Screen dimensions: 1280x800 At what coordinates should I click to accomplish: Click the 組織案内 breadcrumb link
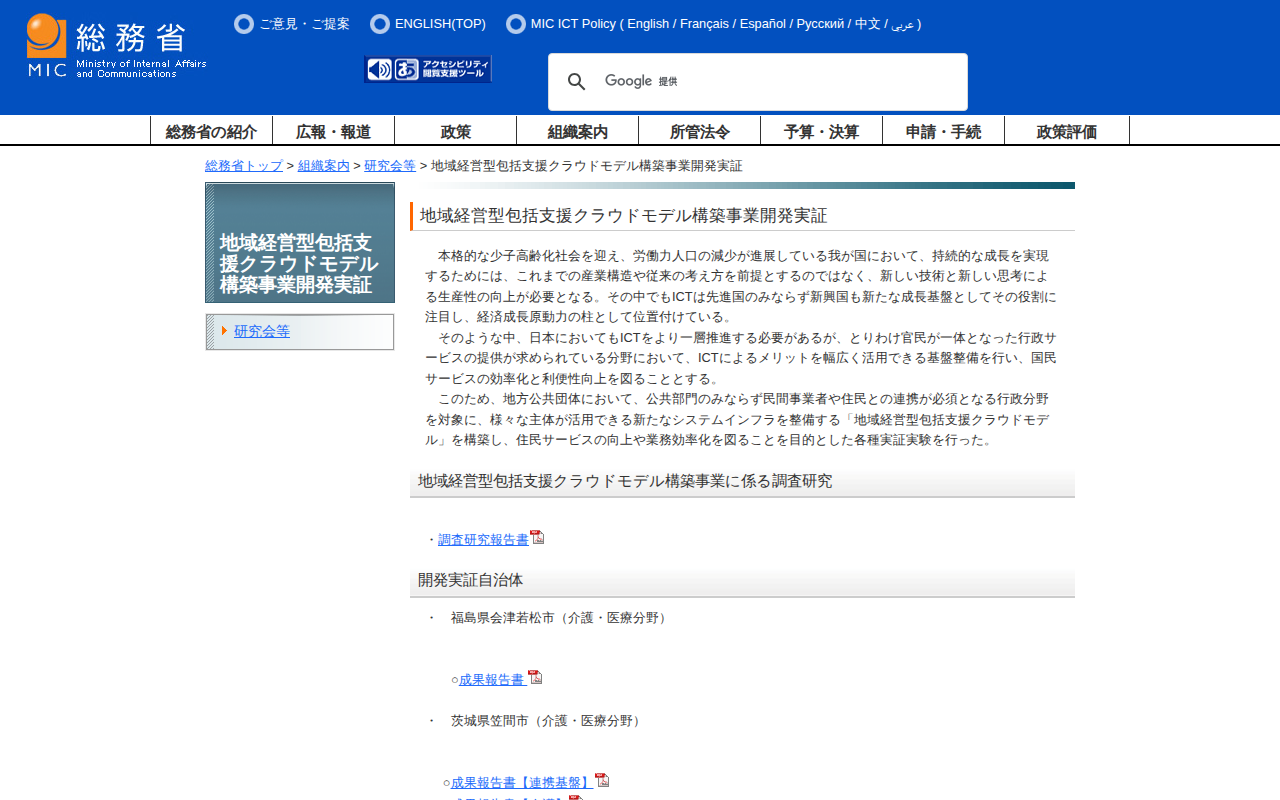pyautogui.click(x=323, y=166)
